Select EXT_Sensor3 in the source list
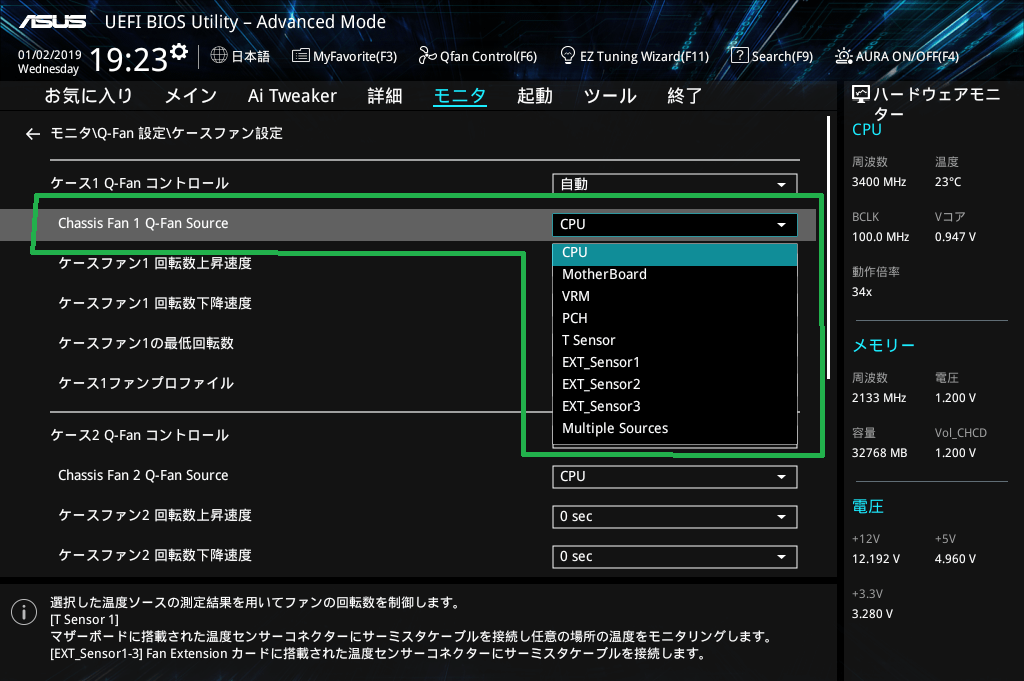Viewport: 1024px width, 681px height. 675,406
